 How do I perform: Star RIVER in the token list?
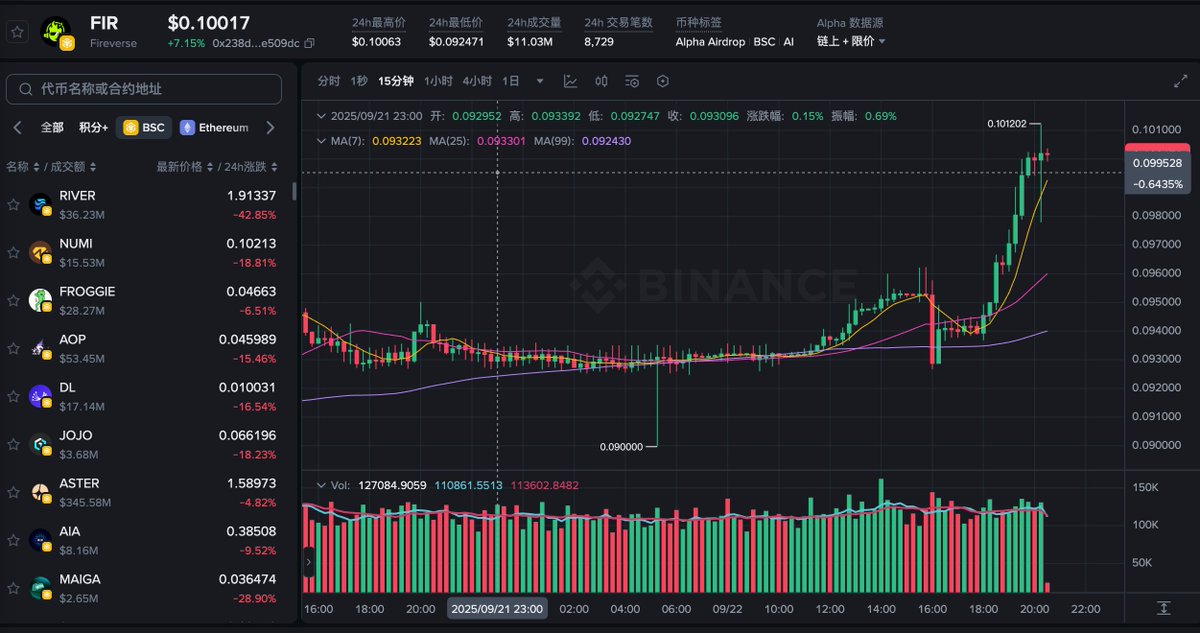click(x=13, y=204)
